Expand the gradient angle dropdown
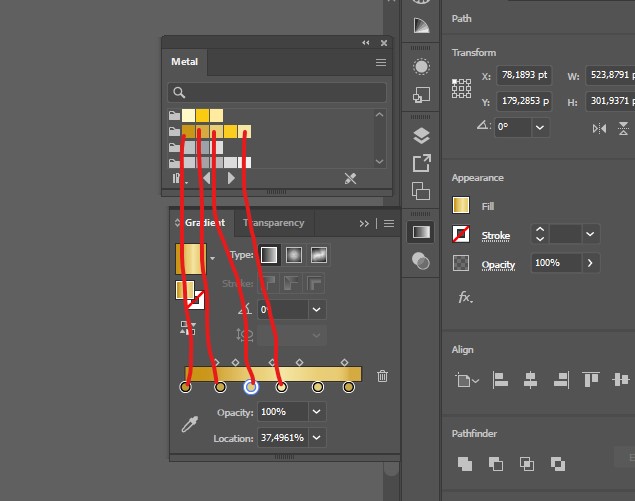The height and width of the screenshot is (501, 635). pyautogui.click(x=317, y=310)
